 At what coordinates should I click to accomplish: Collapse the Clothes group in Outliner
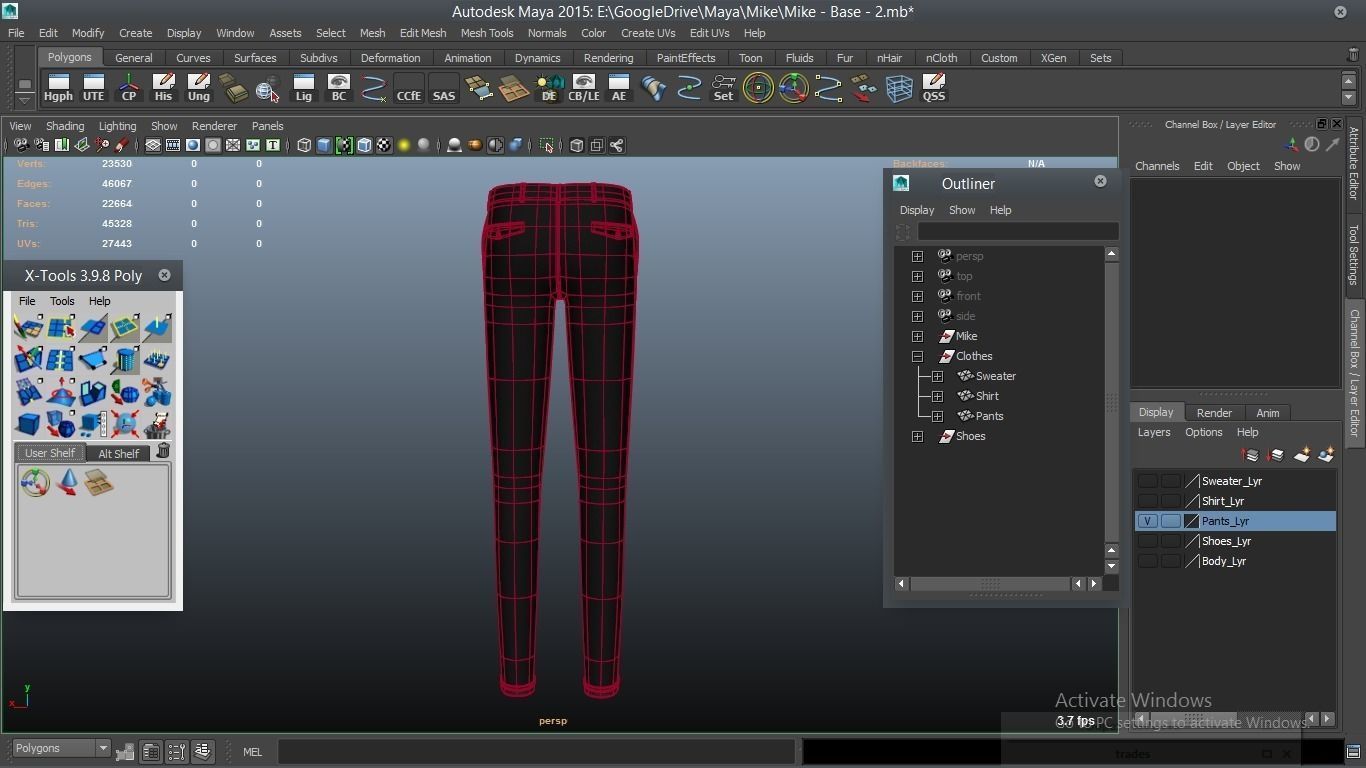click(917, 356)
